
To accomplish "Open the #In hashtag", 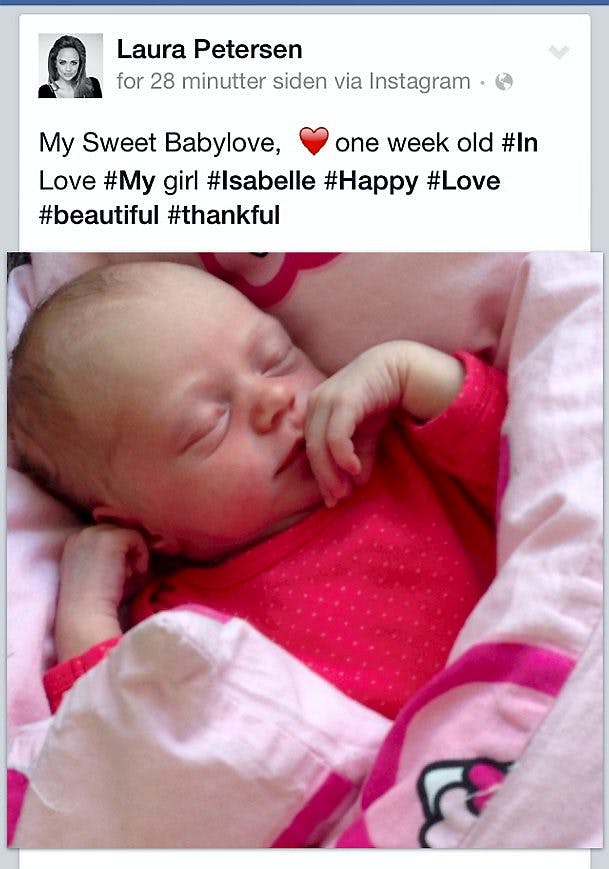I will click(x=519, y=143).
